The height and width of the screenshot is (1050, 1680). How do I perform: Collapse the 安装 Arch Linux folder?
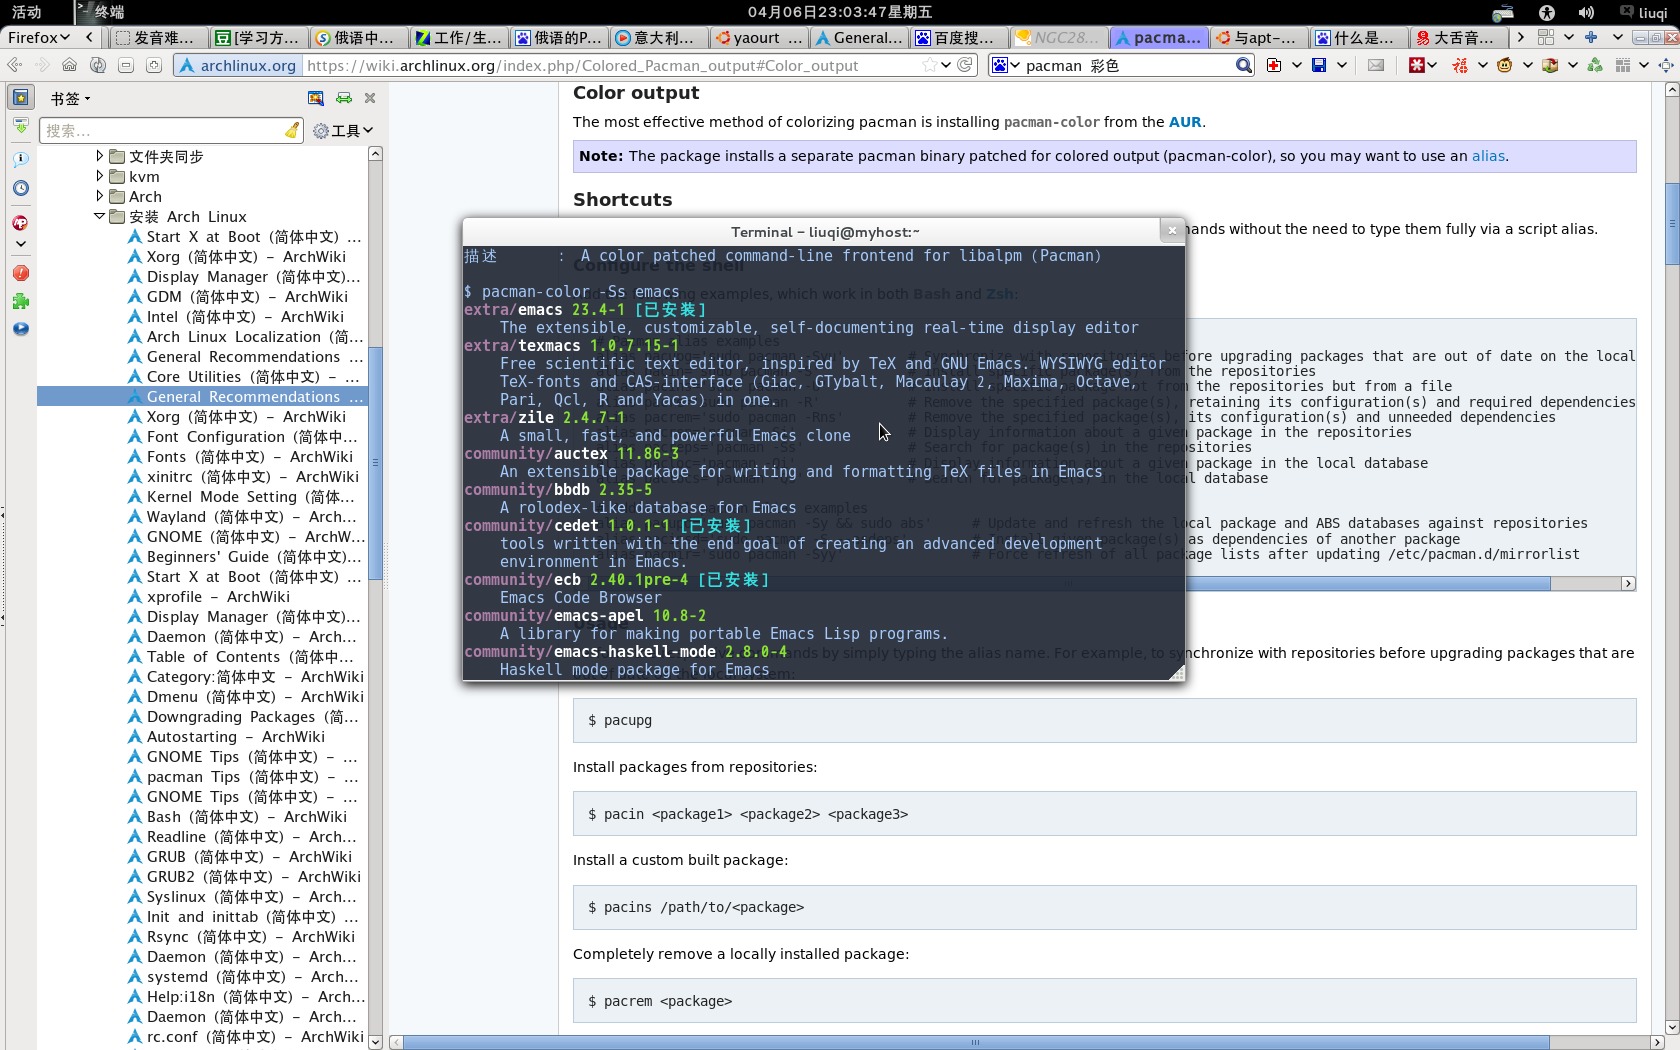[99, 216]
